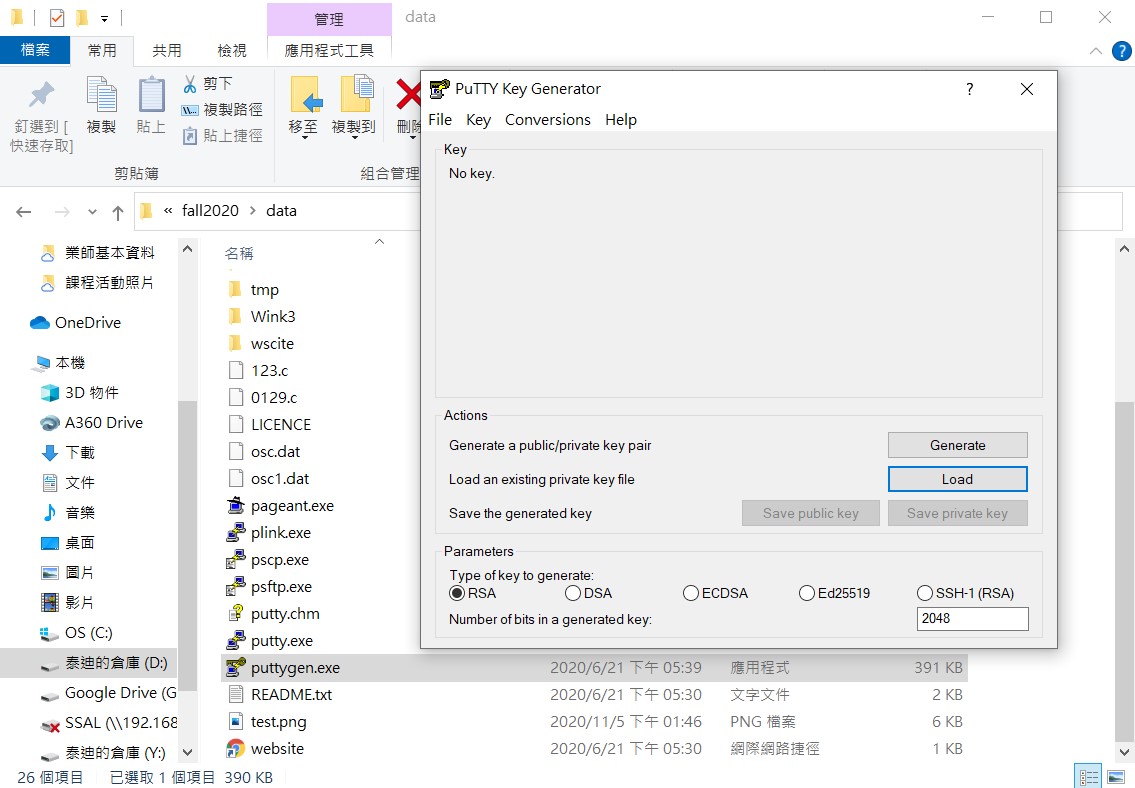Select DSA key type

[588, 593]
